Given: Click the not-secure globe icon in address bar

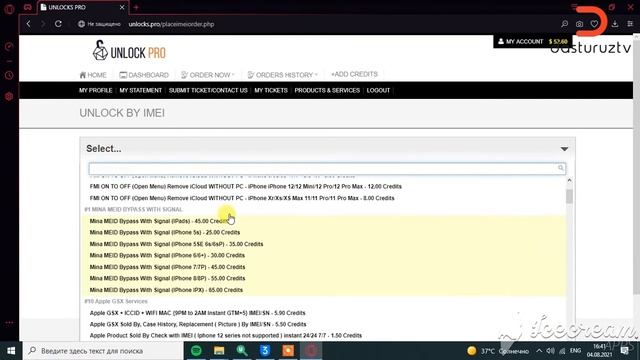Looking at the screenshot, I should coord(81,24).
